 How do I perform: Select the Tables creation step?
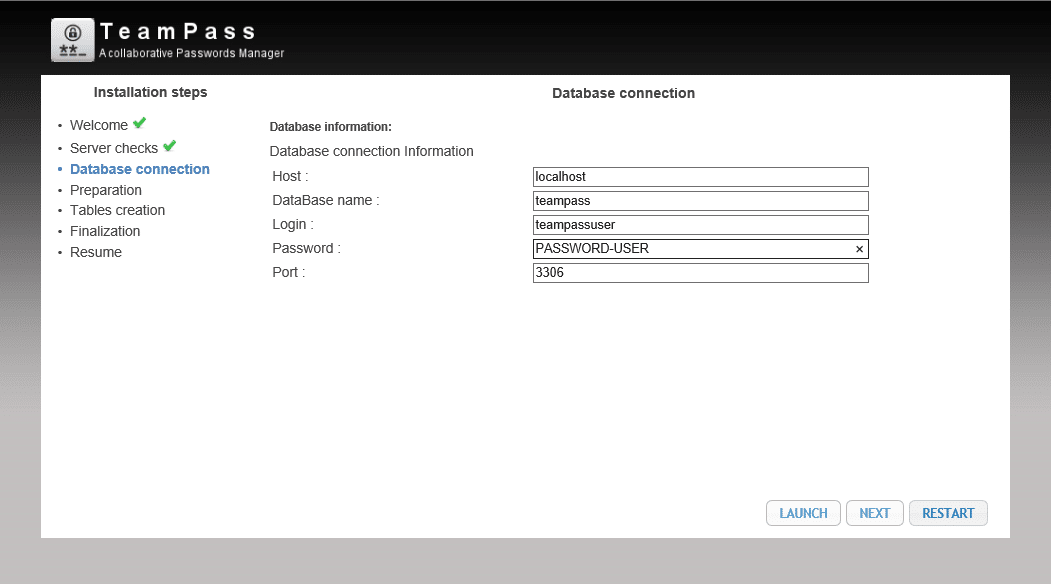[x=117, y=211]
